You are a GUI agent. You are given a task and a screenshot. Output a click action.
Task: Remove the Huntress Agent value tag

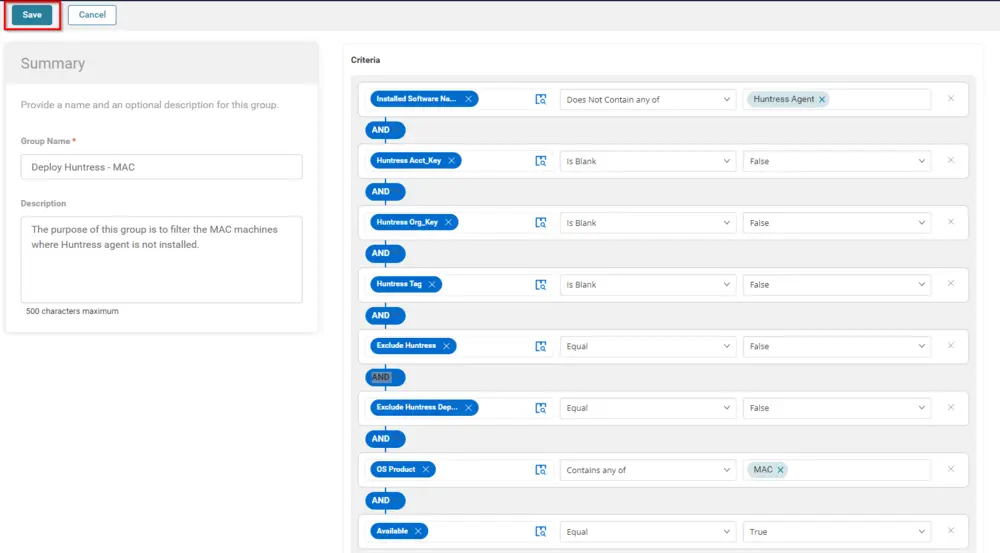(821, 100)
